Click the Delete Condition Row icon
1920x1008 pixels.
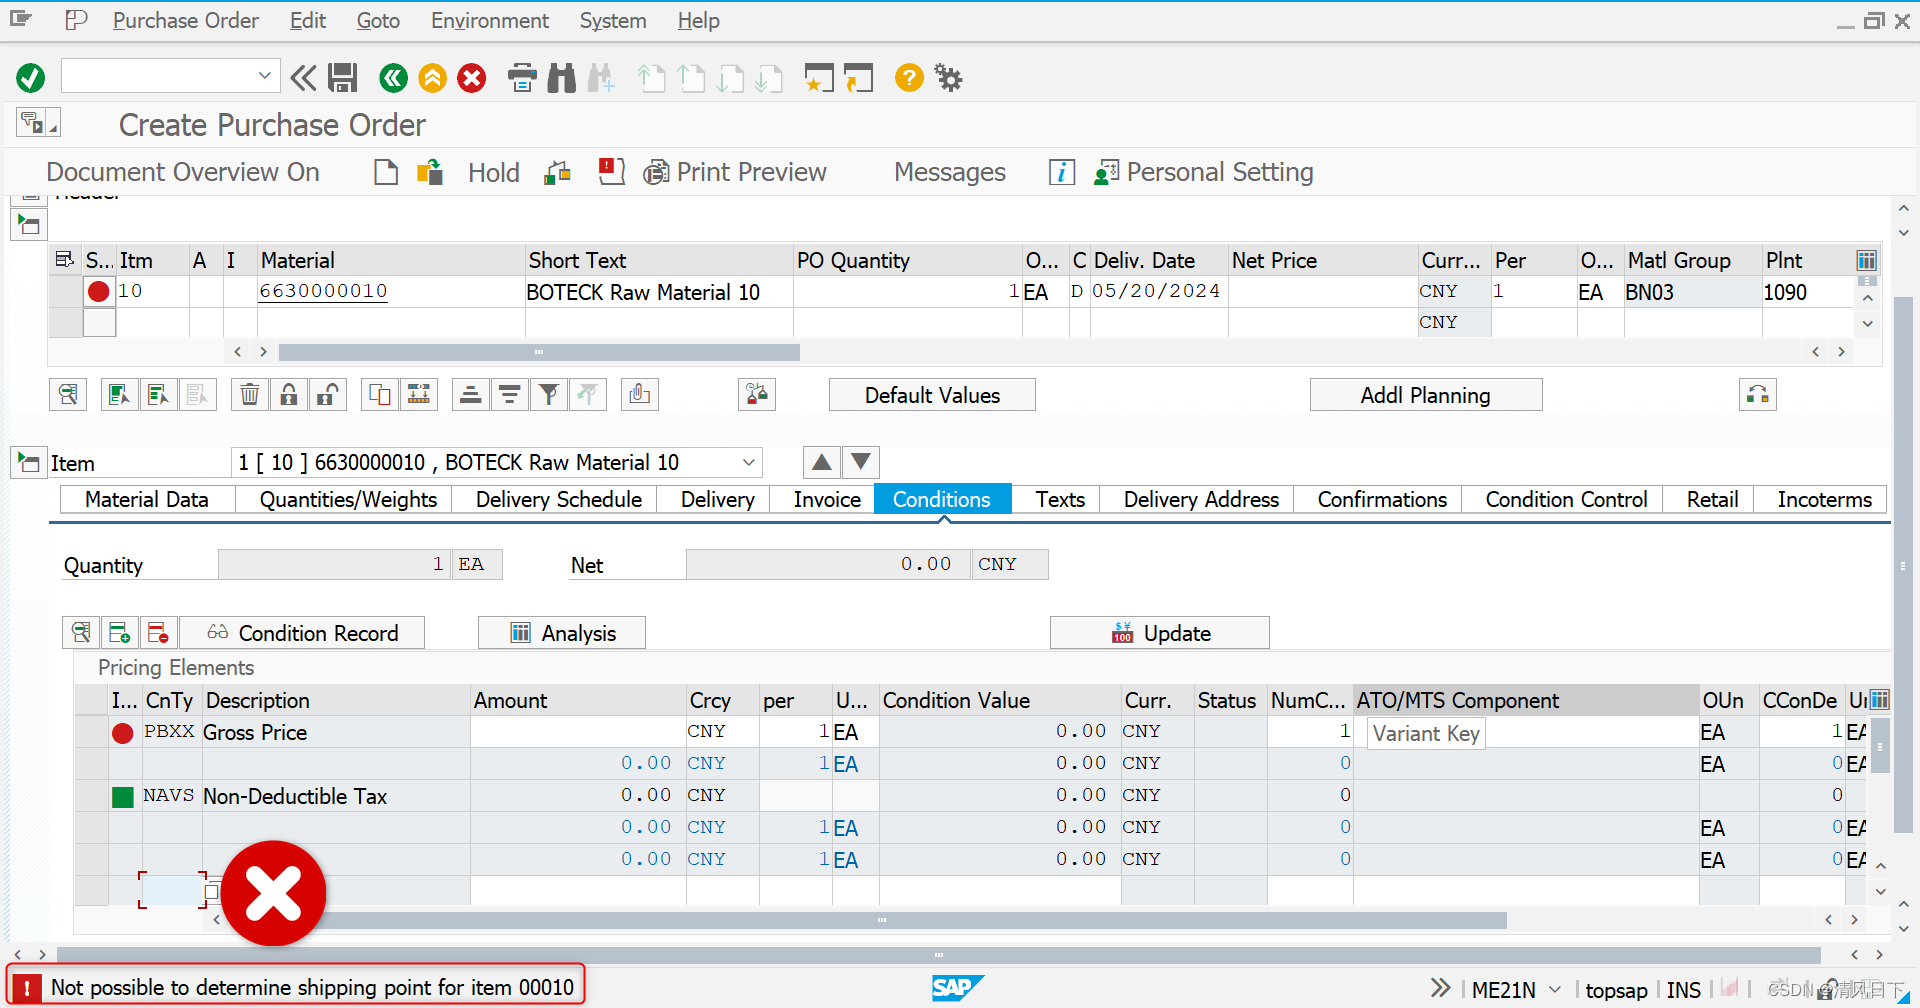click(158, 633)
